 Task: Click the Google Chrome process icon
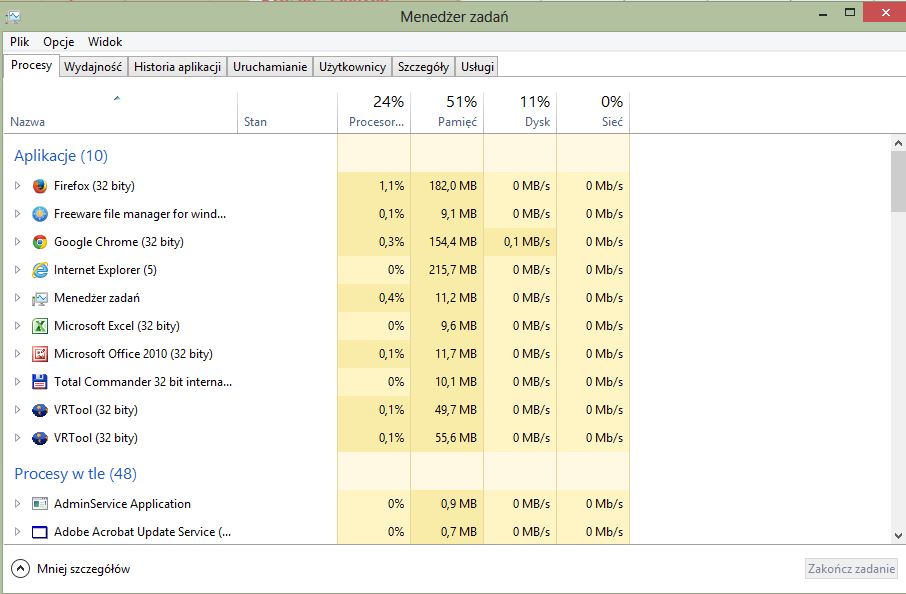39,242
